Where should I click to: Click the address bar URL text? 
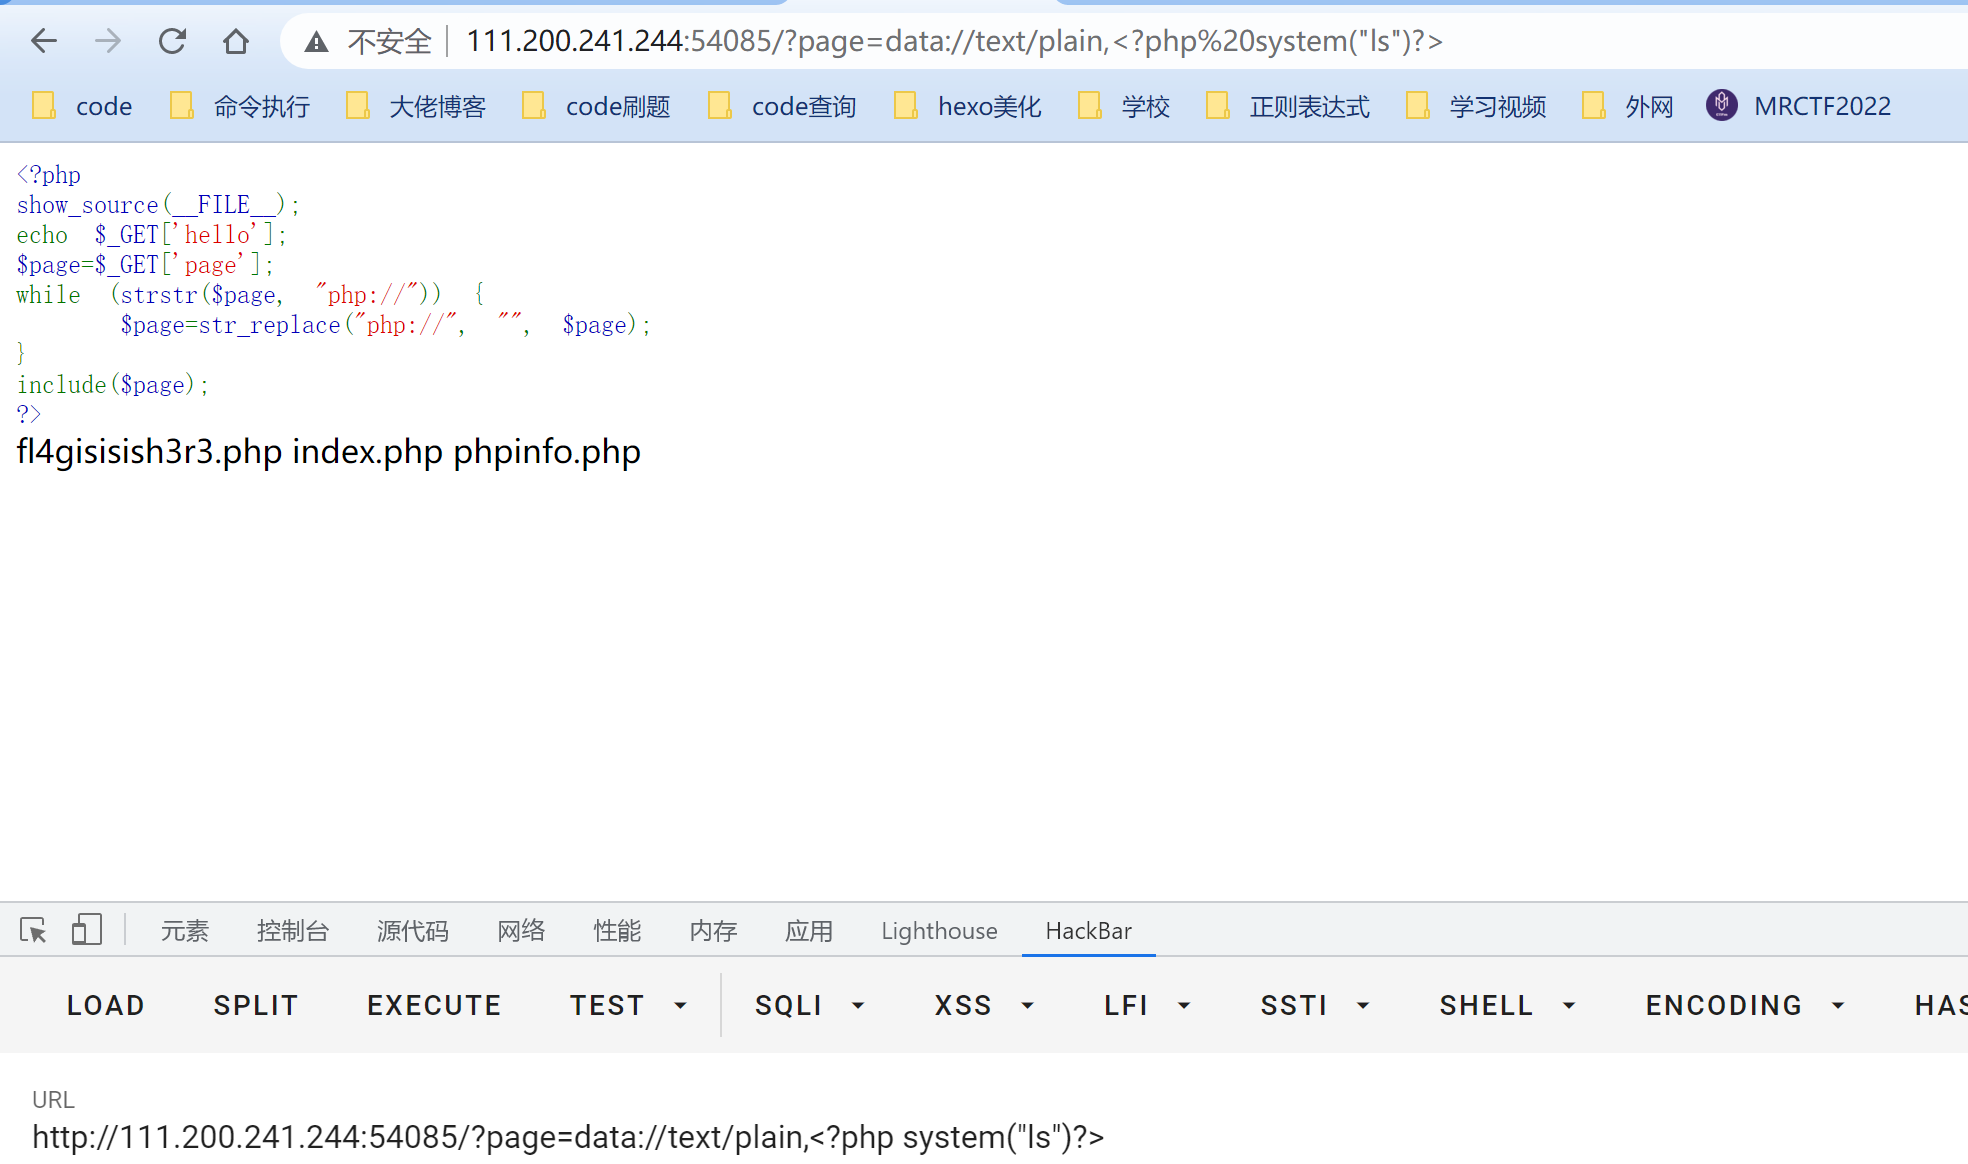pyautogui.click(x=954, y=41)
